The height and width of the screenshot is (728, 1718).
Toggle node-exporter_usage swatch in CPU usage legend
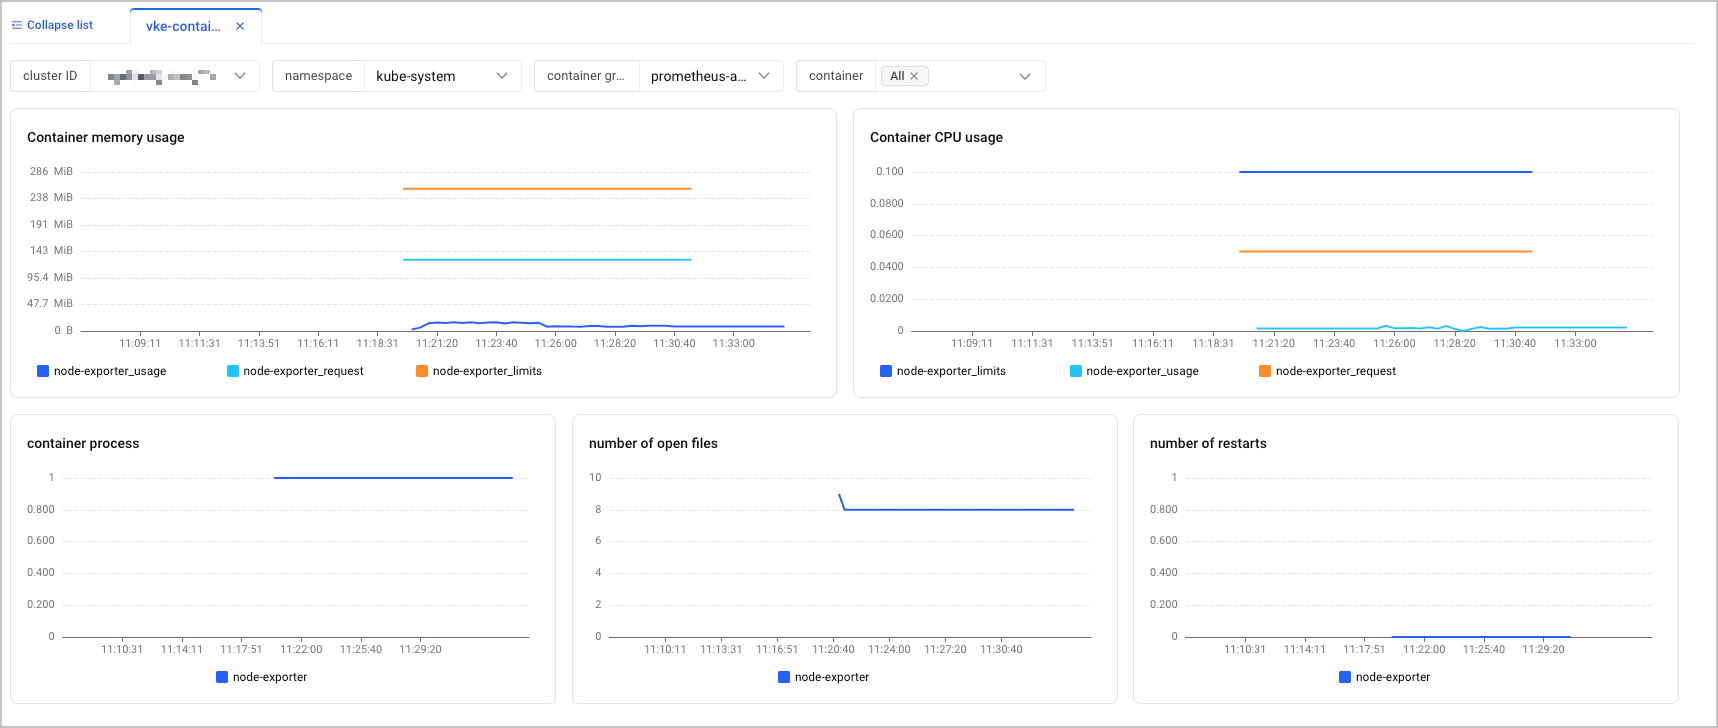(x=1076, y=371)
